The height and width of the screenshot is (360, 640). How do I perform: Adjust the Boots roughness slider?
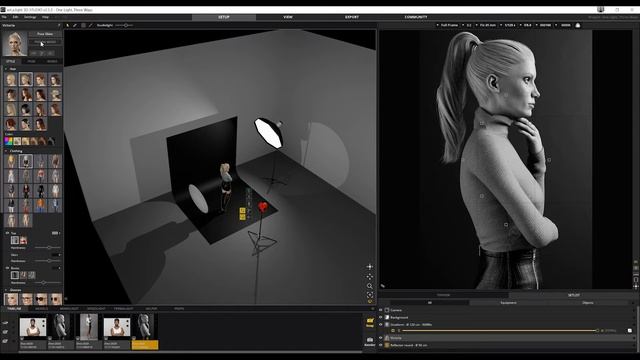[48, 282]
